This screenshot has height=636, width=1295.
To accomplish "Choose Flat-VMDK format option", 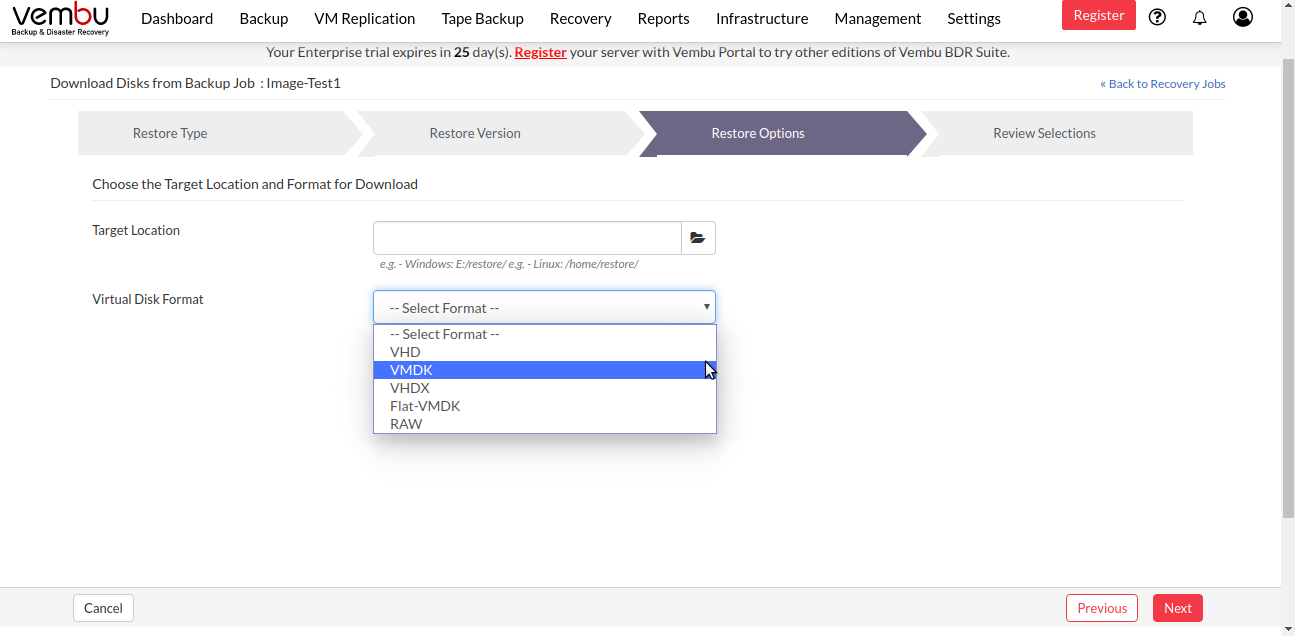I will [545, 406].
